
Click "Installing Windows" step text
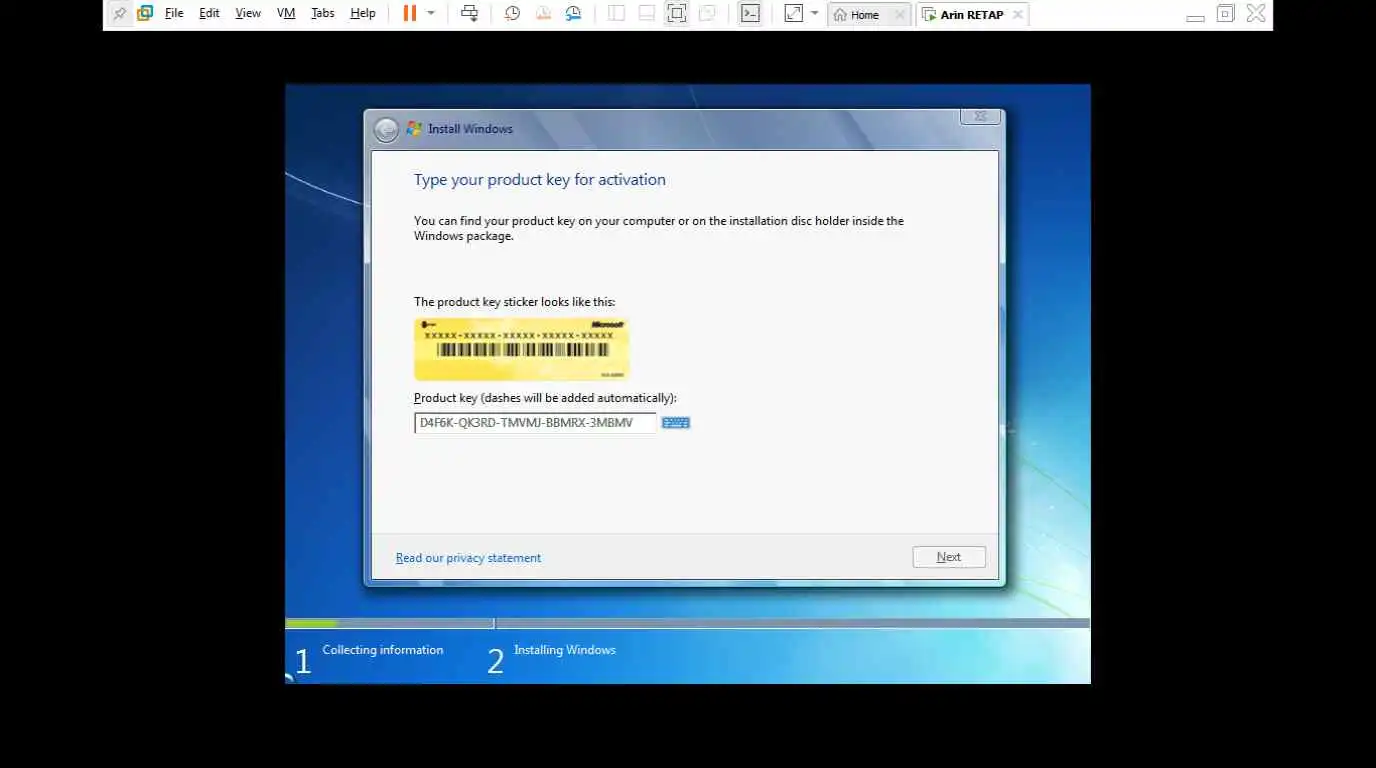(x=564, y=650)
